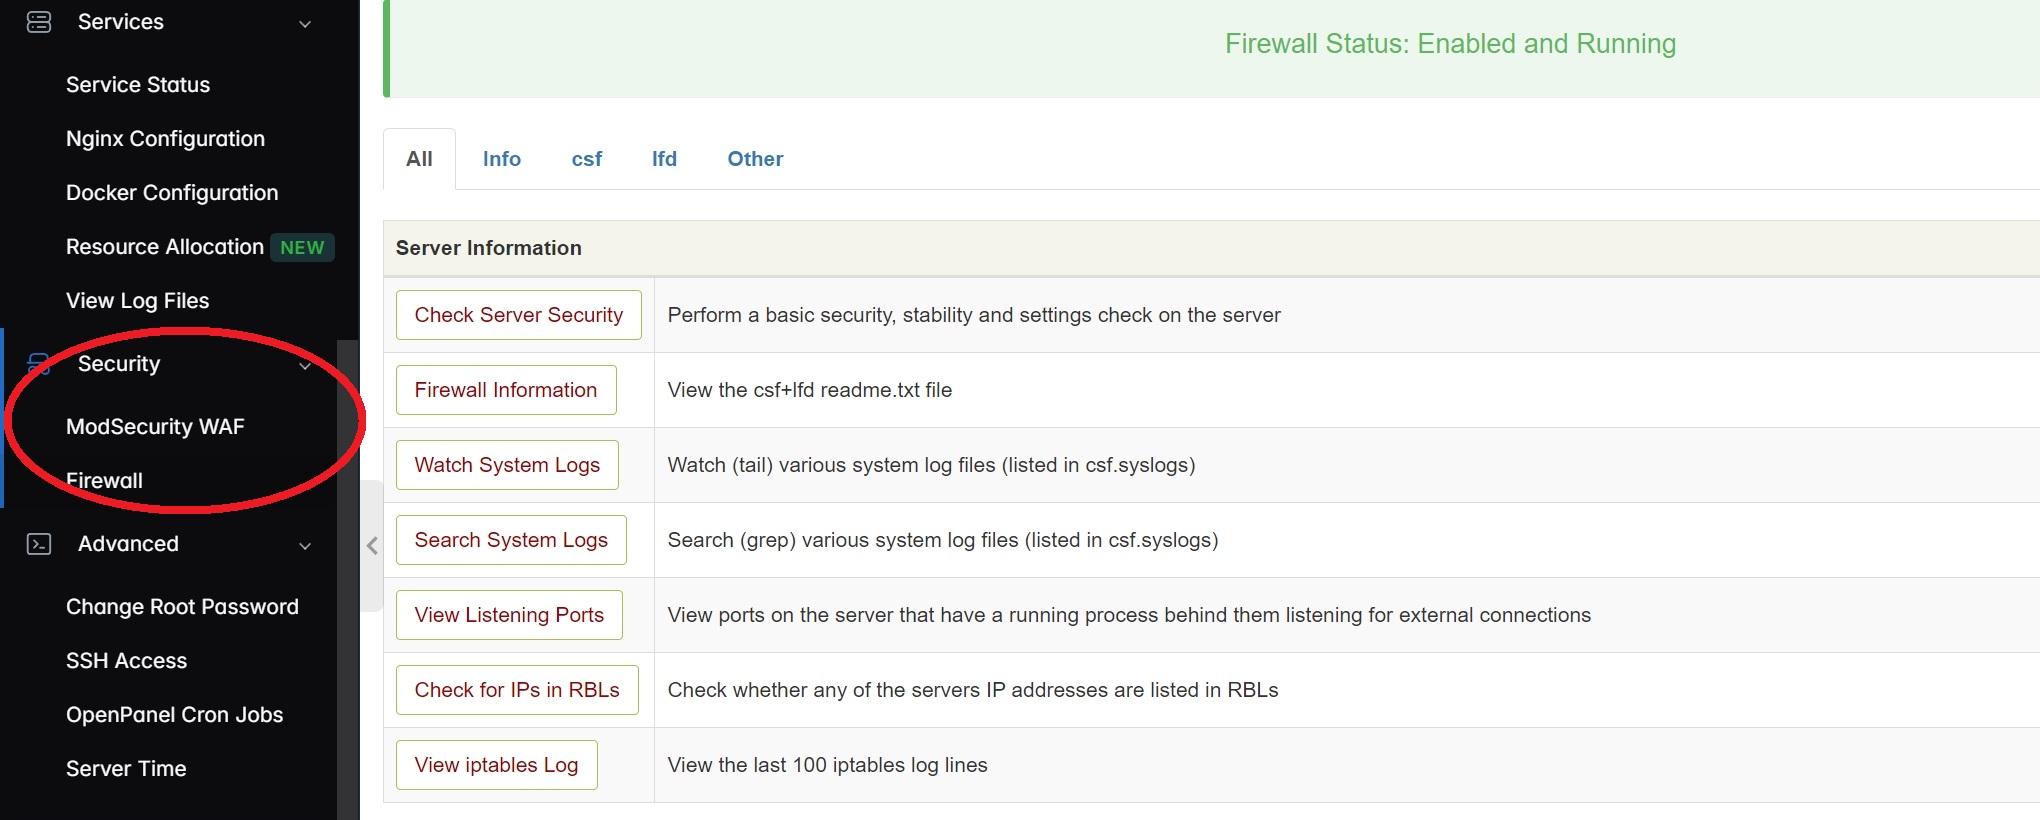2040x820 pixels.
Task: Click View iptables Log button
Action: coord(496,765)
